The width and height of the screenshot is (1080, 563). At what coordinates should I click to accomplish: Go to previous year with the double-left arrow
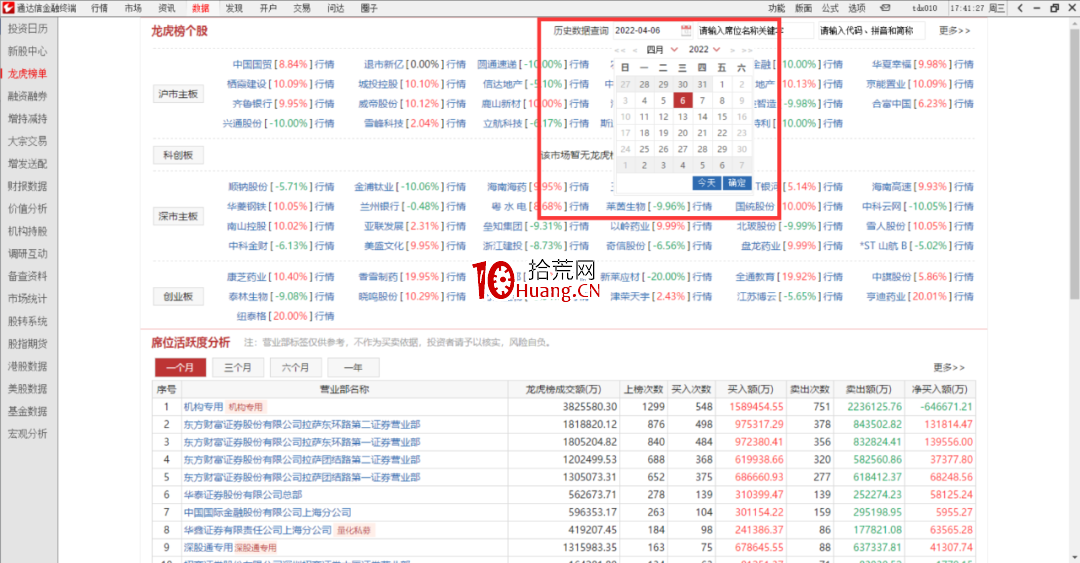point(620,50)
